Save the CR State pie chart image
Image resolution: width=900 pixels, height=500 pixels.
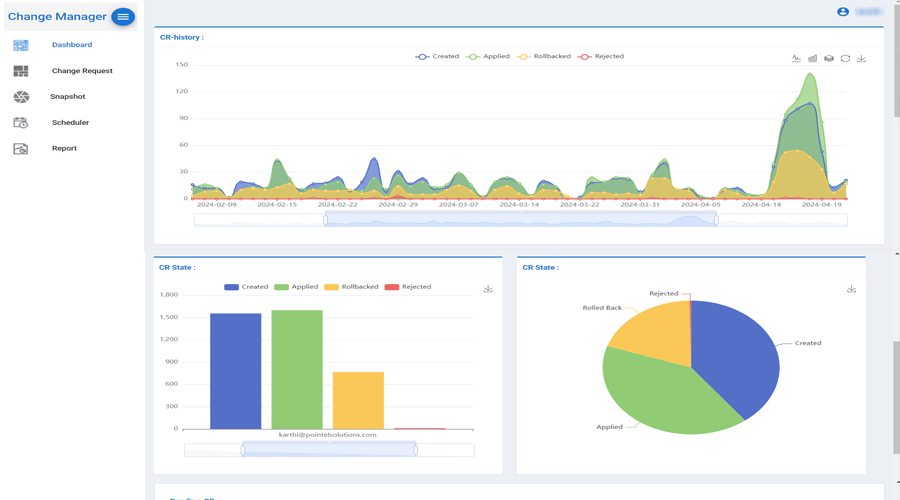(x=851, y=289)
